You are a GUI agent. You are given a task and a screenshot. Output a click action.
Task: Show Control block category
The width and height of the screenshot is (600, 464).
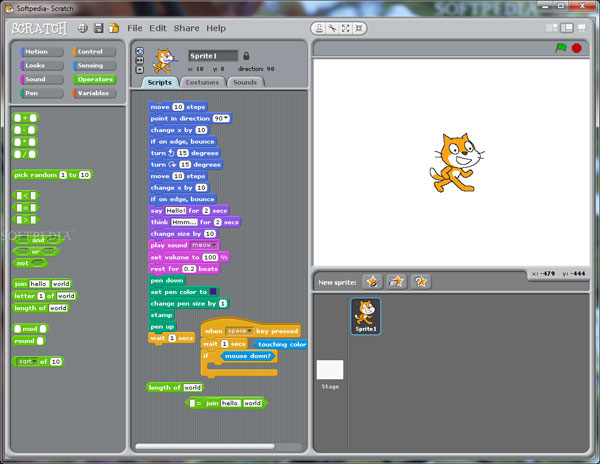(95, 52)
